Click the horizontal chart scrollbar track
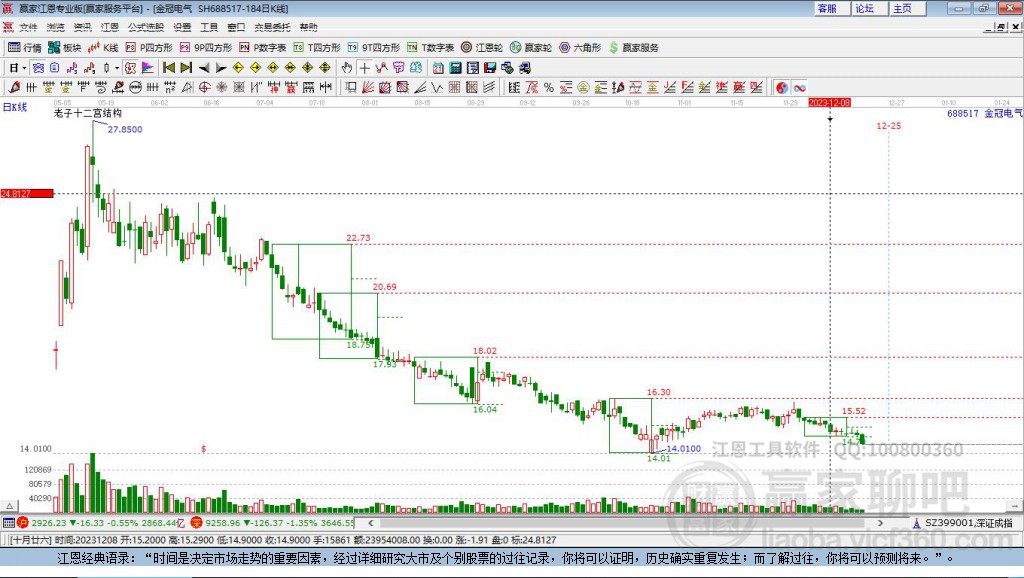The image size is (1024, 578). pos(625,523)
